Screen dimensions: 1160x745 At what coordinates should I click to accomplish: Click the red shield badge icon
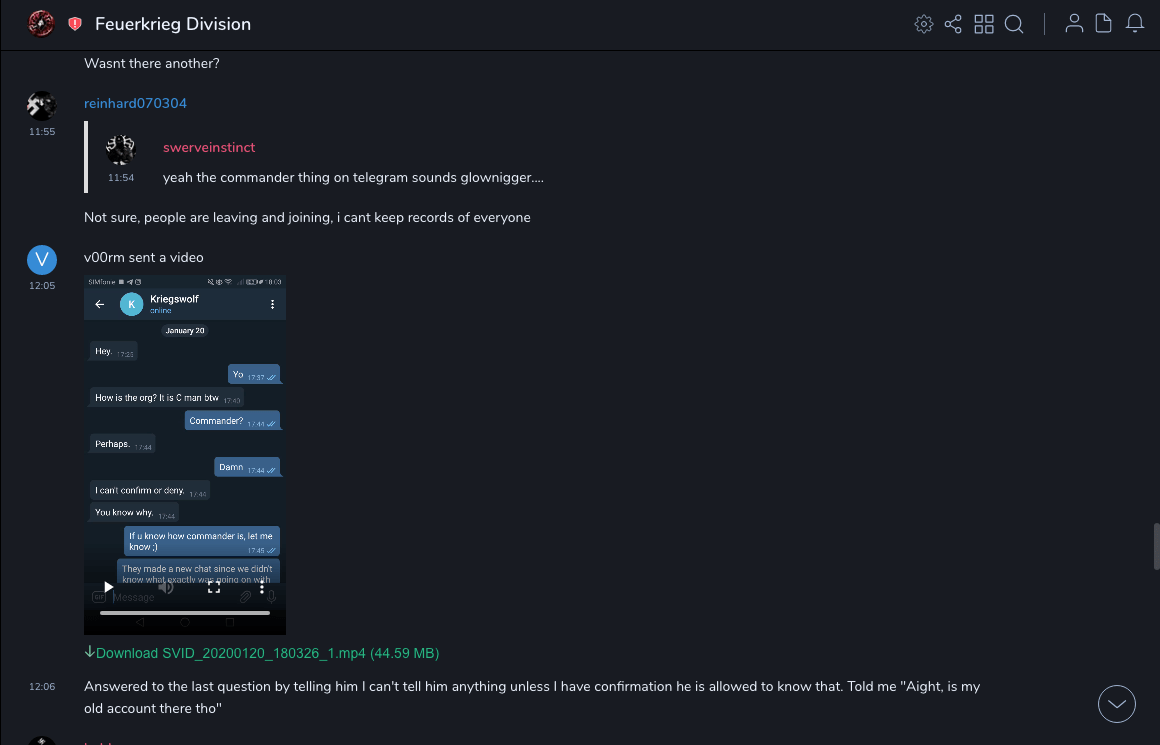(x=75, y=24)
